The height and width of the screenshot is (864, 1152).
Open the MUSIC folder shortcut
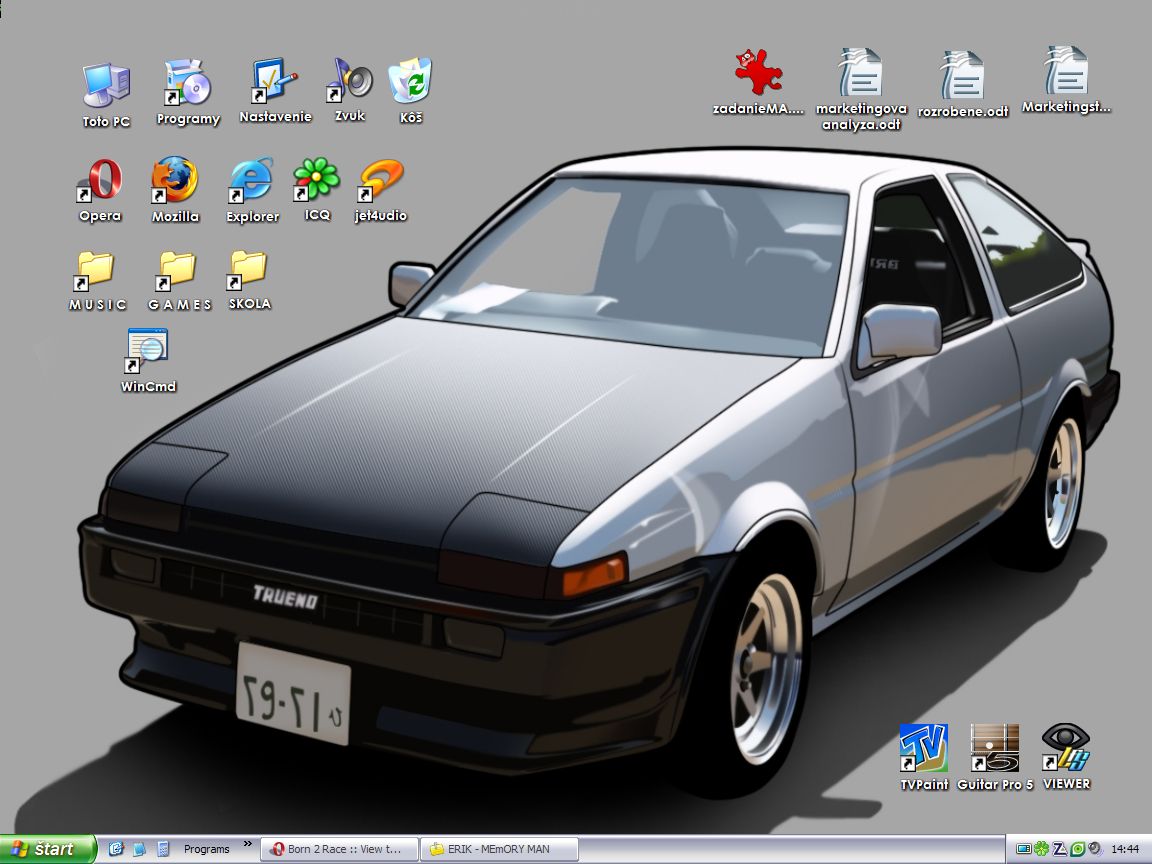98,281
